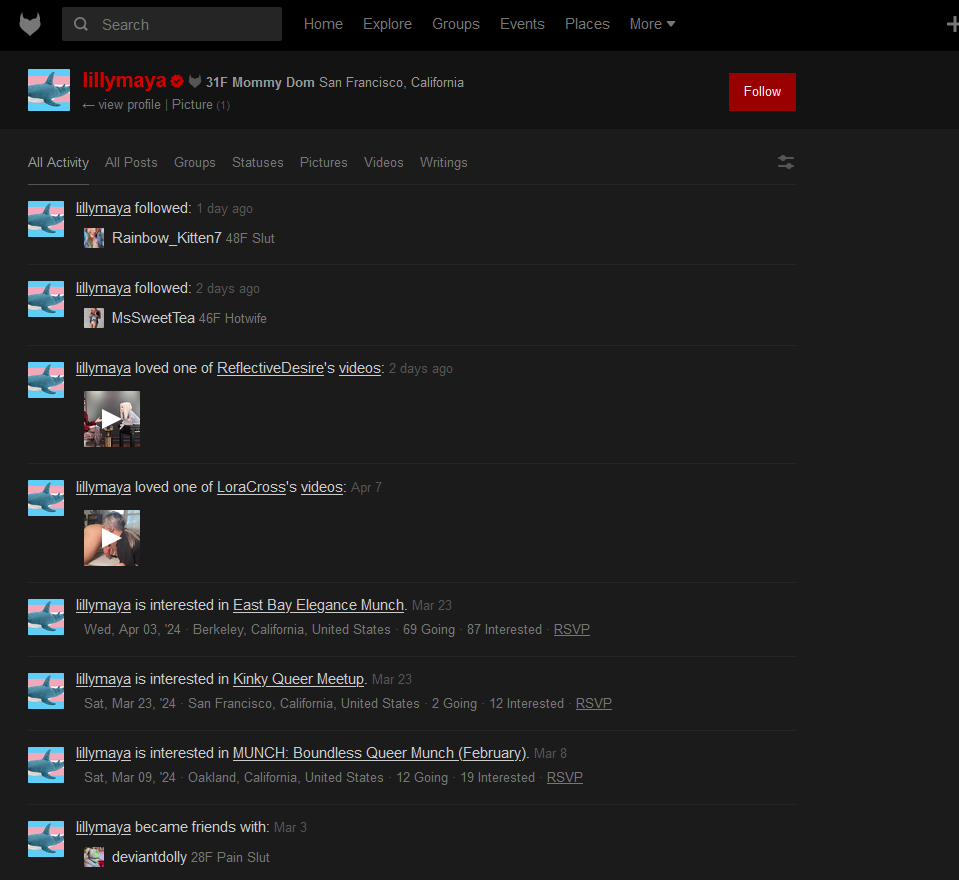
Task: Go to the Home page
Action: click(323, 24)
